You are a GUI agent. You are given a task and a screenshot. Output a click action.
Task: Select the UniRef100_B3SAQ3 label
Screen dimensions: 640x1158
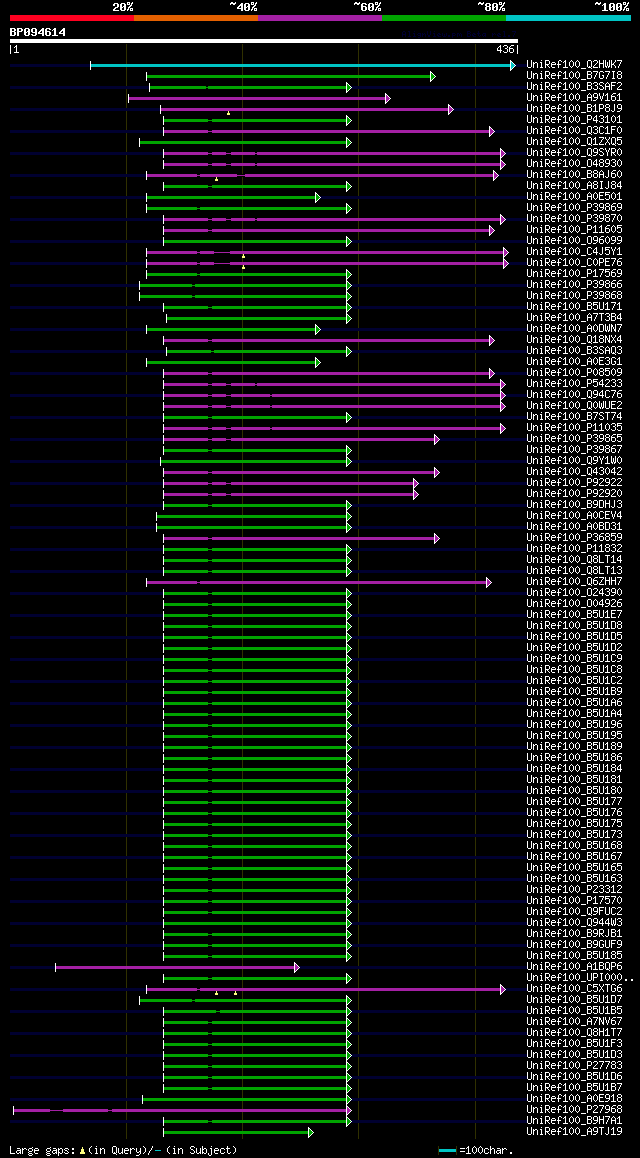click(574, 351)
